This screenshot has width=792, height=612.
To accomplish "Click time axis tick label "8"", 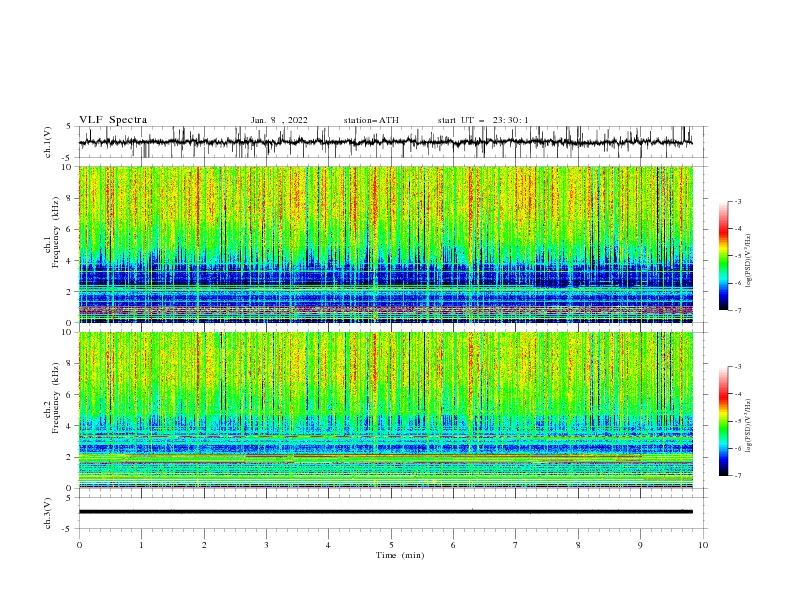I will point(578,545).
